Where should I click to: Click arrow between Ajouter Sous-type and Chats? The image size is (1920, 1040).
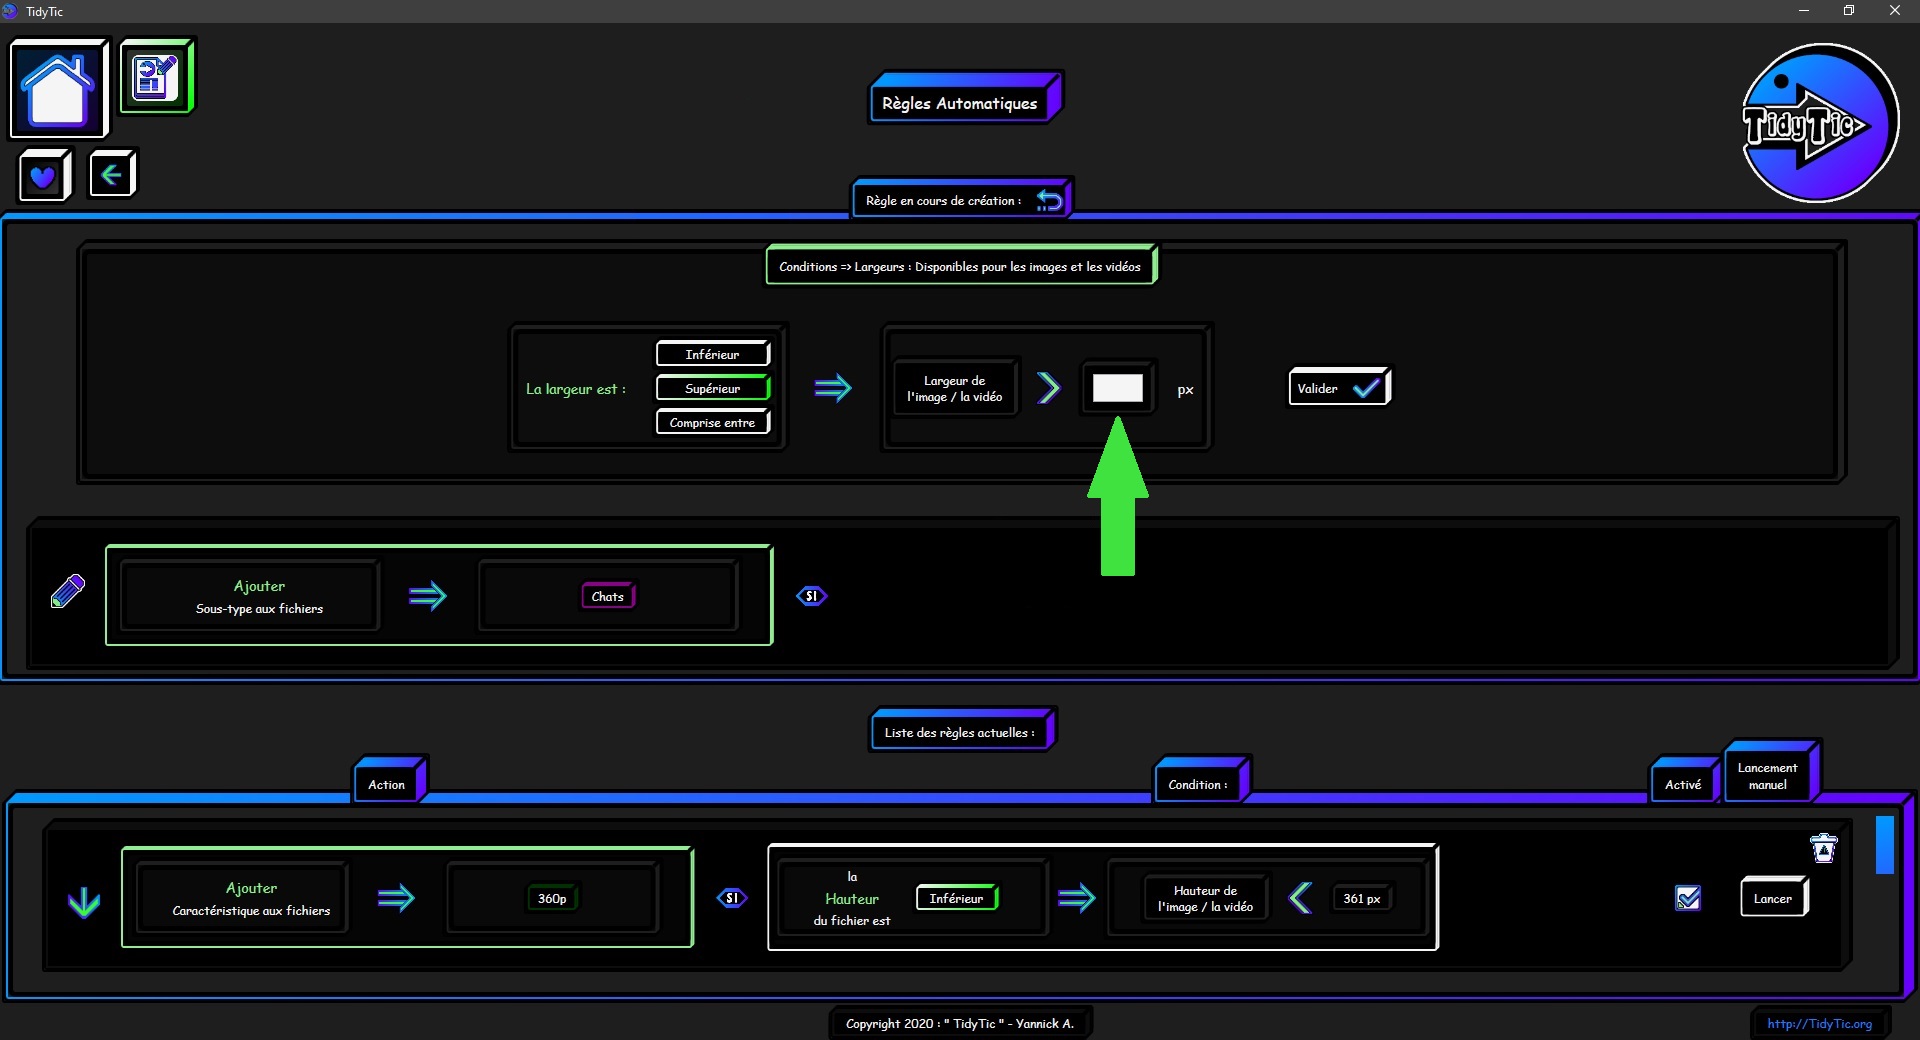(427, 596)
